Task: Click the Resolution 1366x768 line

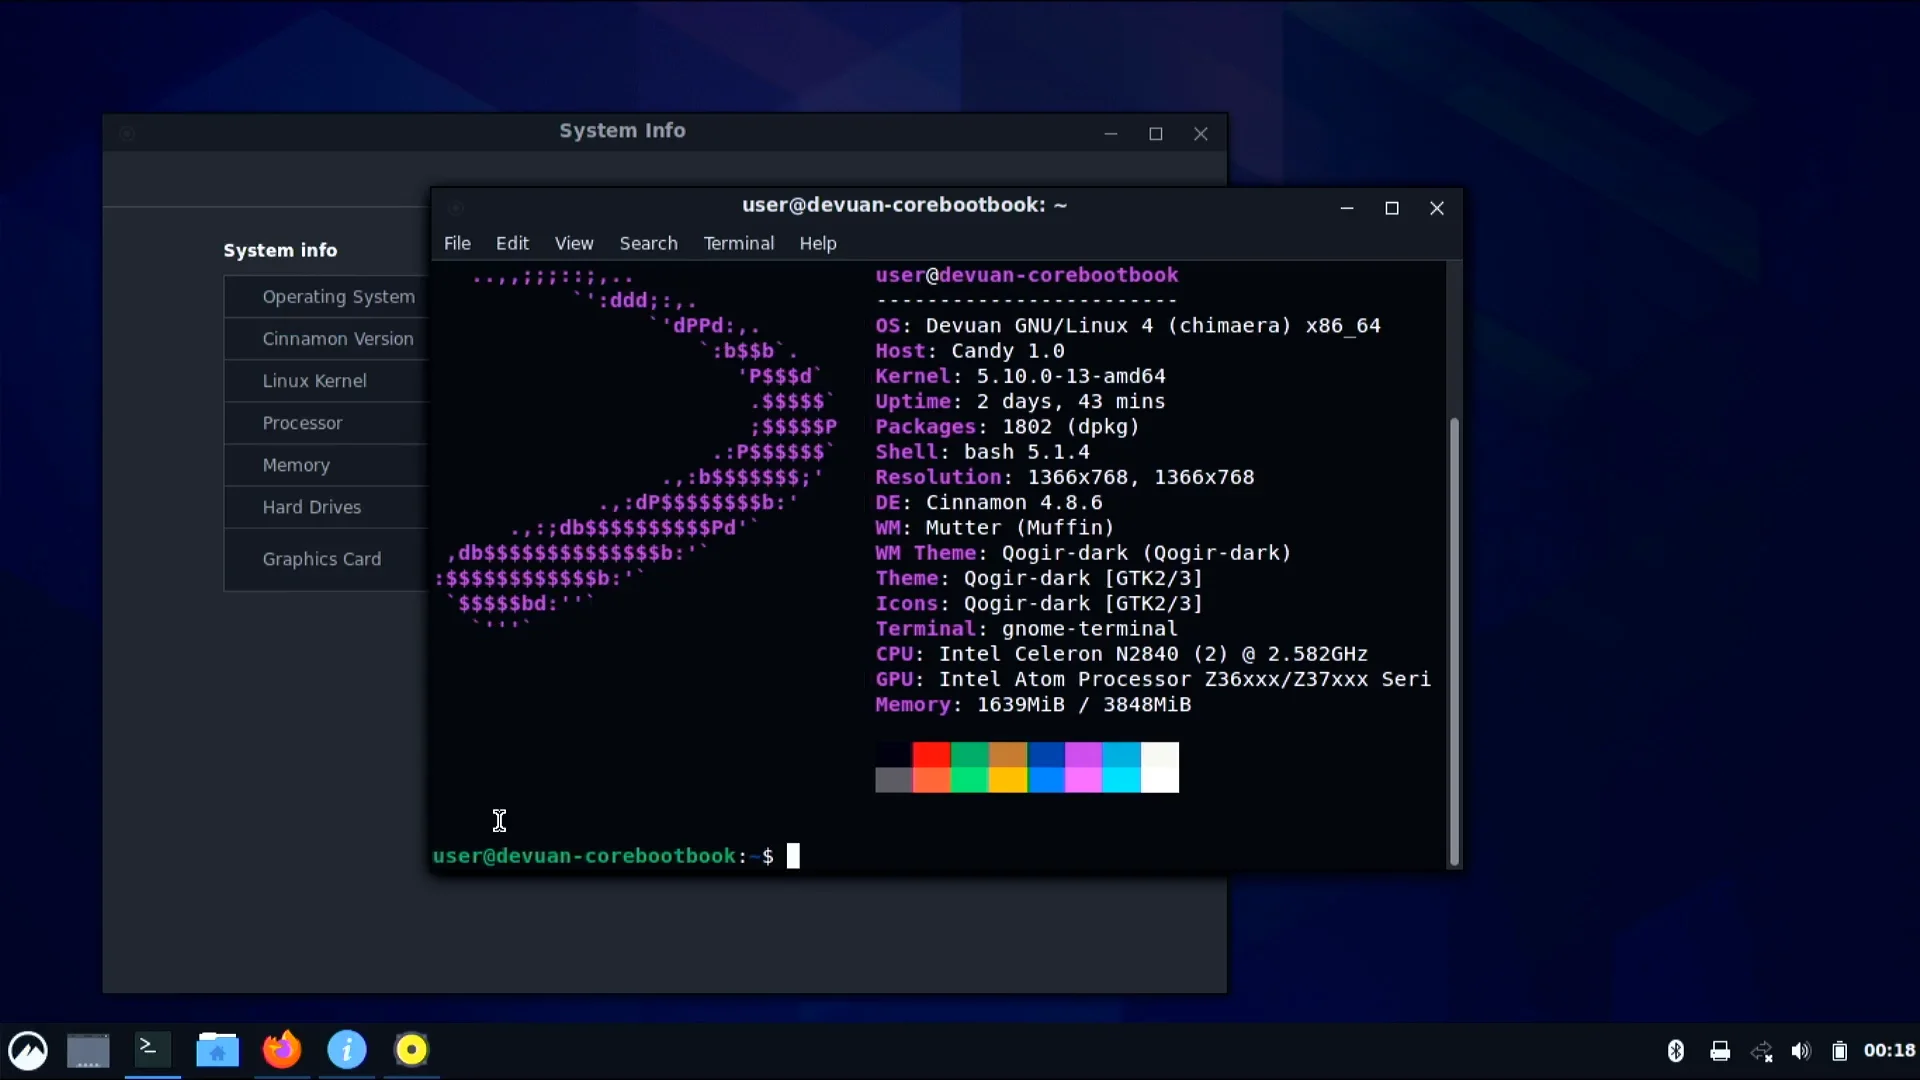Action: coord(1064,477)
